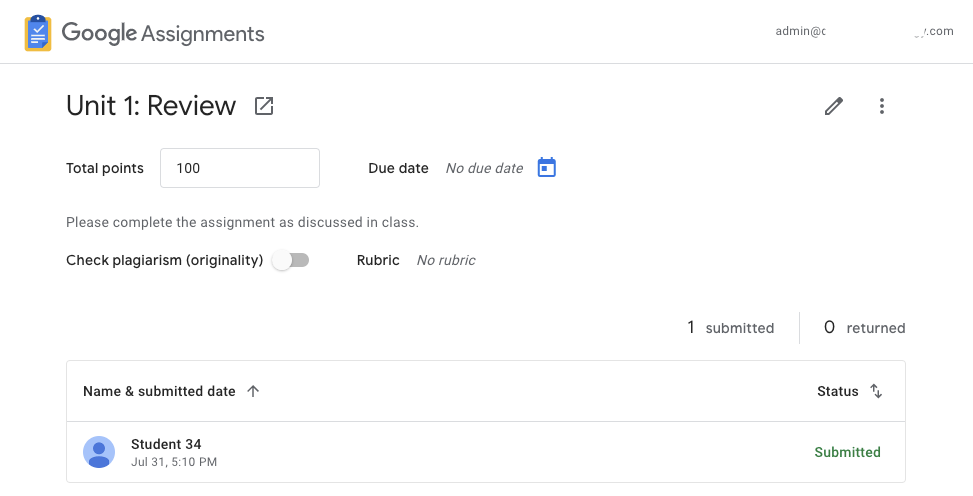This screenshot has width=973, height=496.
Task: Click the Status column sort arrows
Action: point(876,391)
